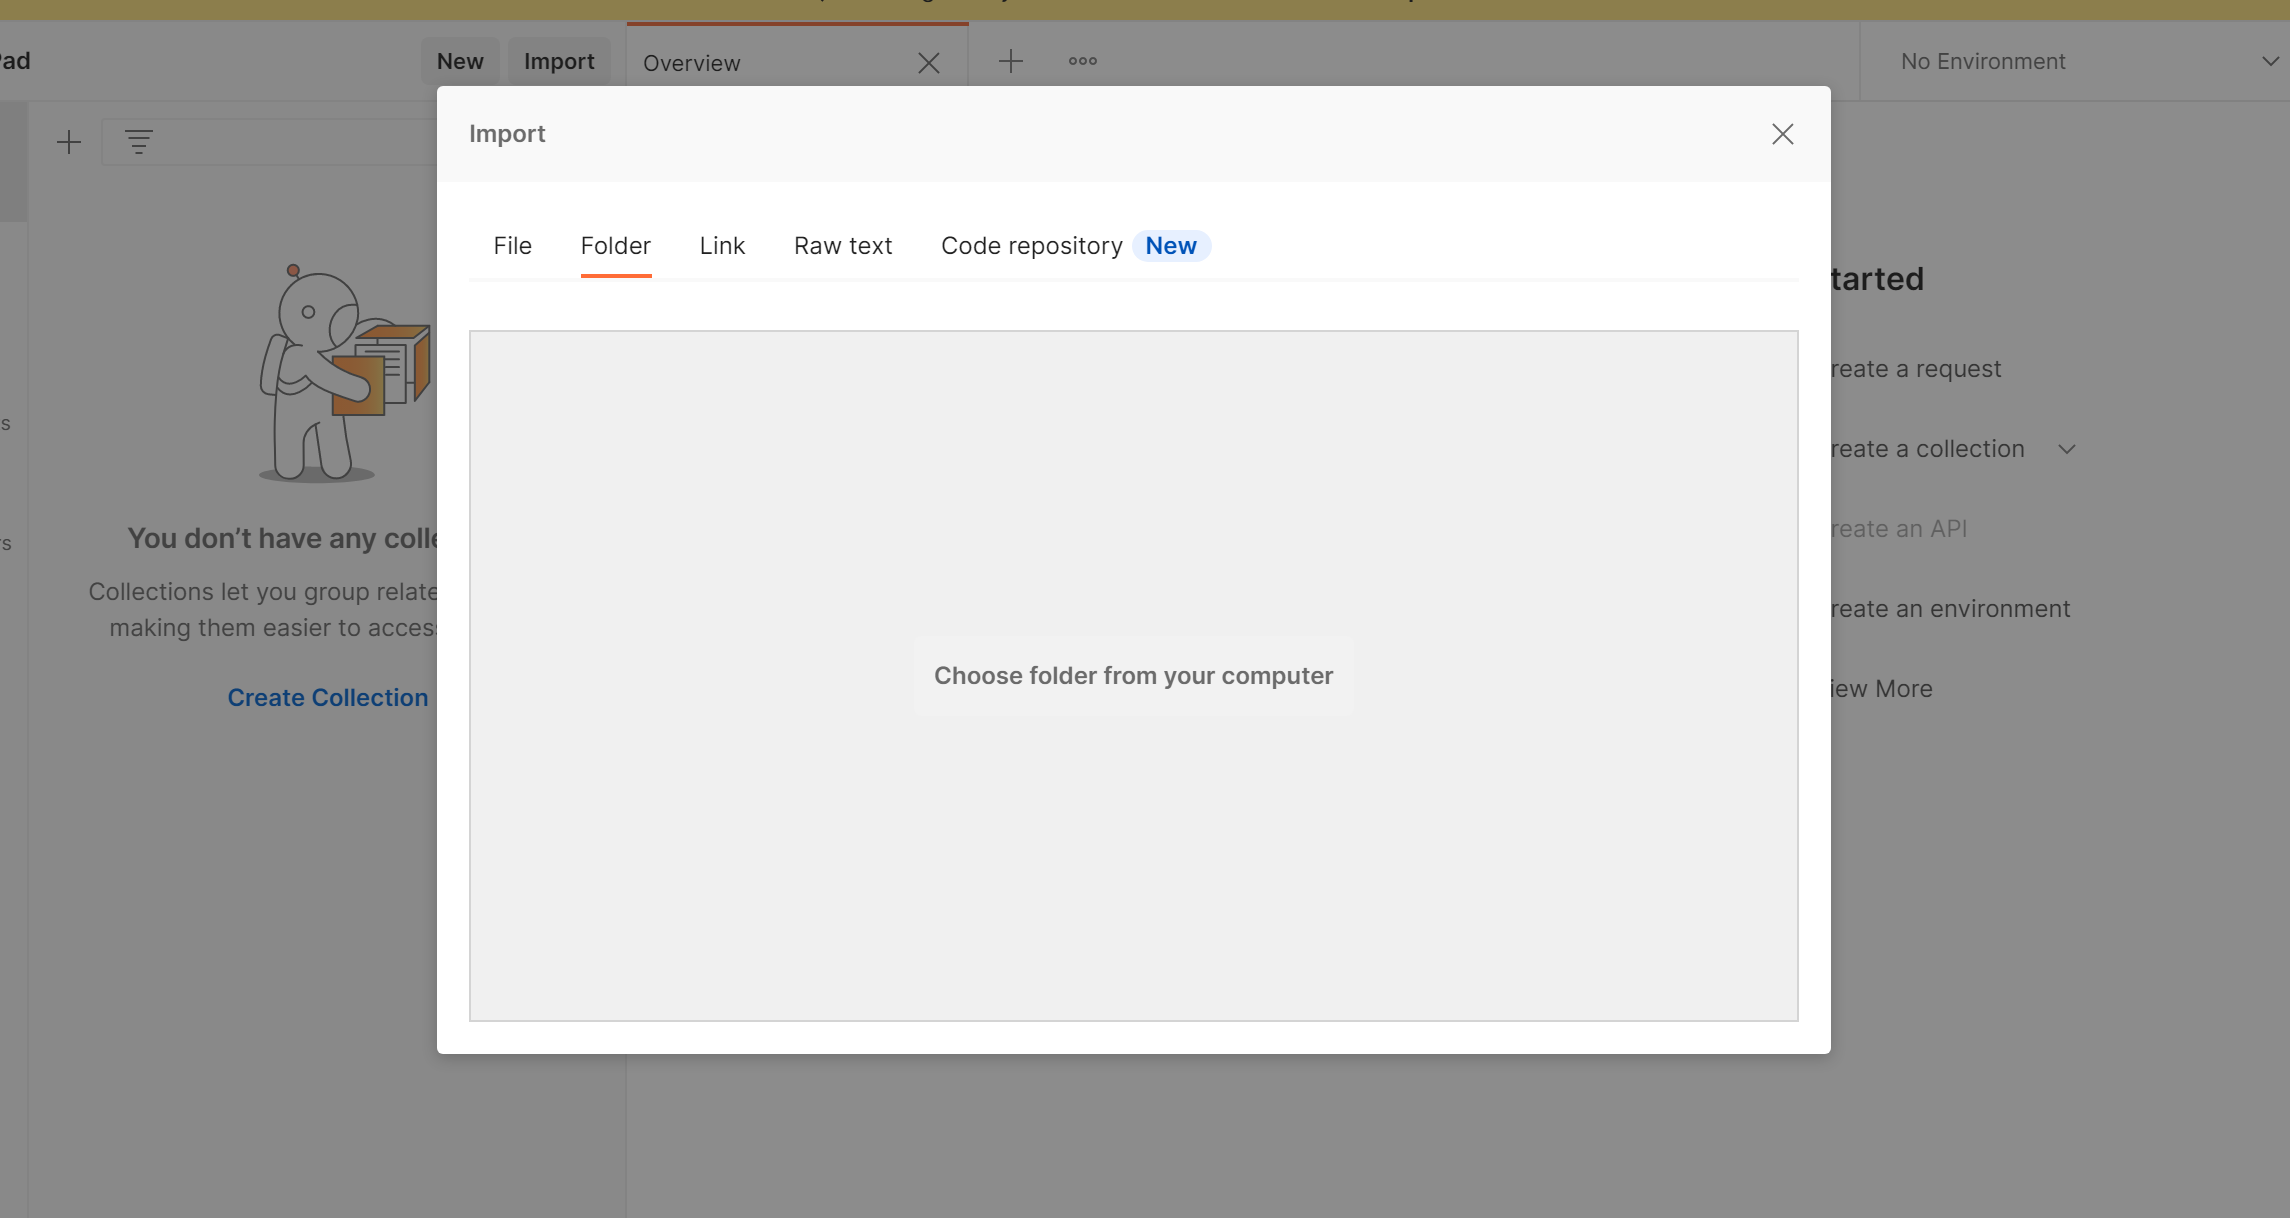Click Create an environment link
Image resolution: width=2290 pixels, height=1218 pixels.
(x=1950, y=609)
